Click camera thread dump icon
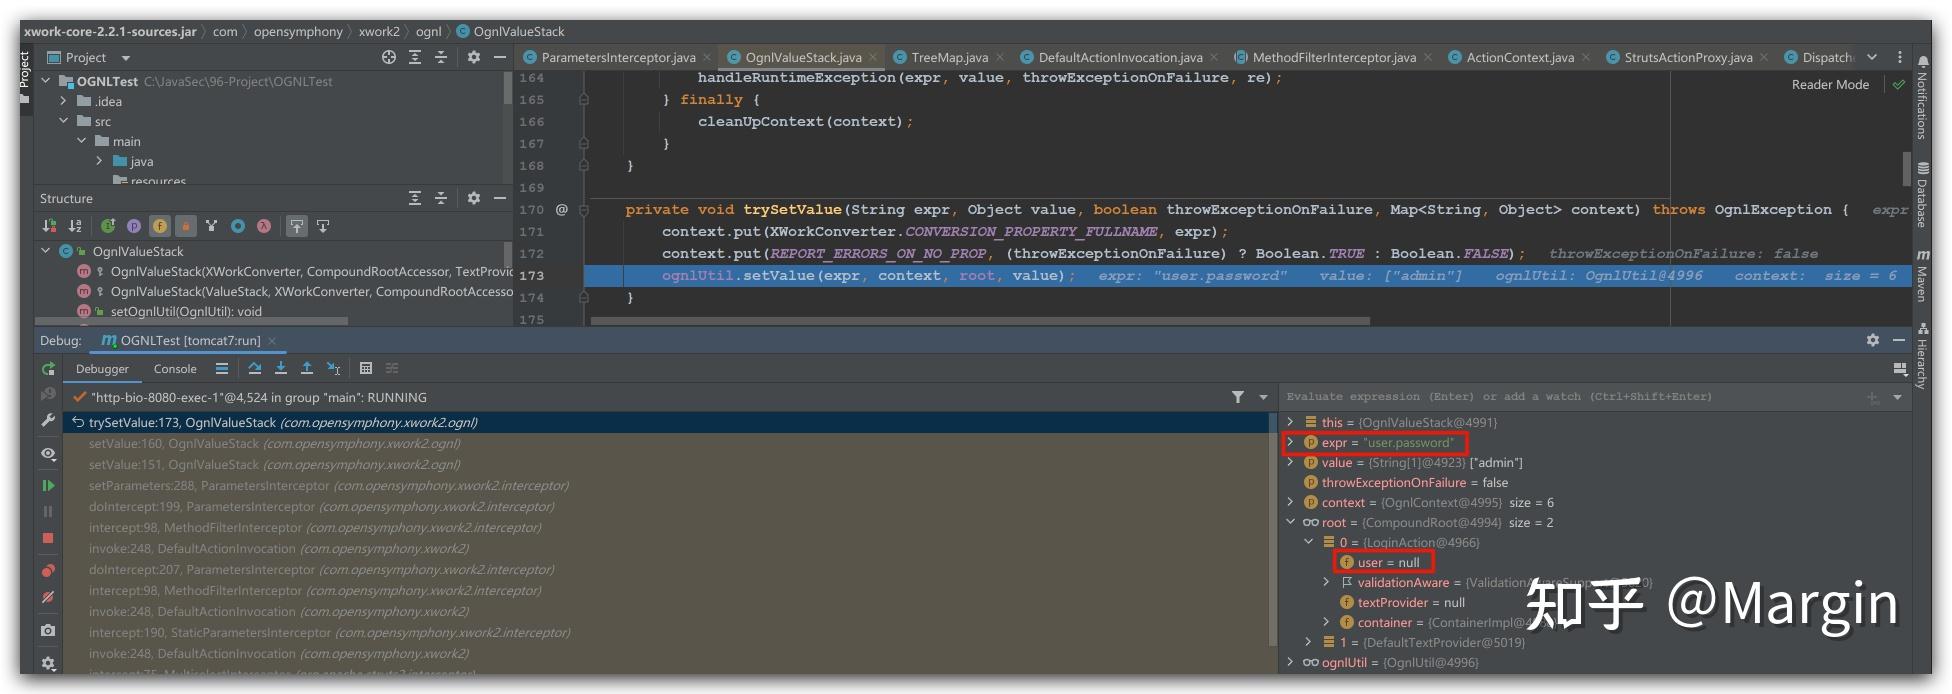 48,630
